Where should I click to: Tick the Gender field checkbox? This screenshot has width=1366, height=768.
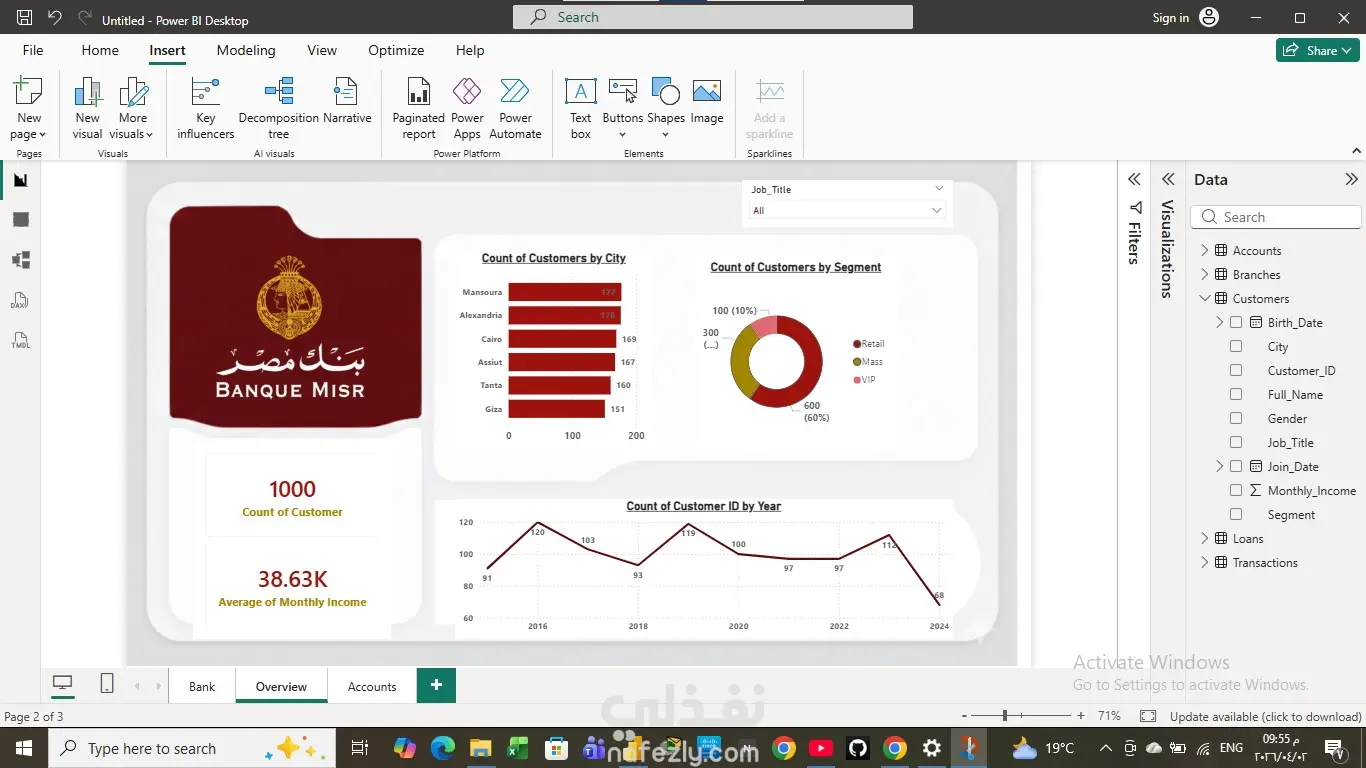click(x=1236, y=419)
